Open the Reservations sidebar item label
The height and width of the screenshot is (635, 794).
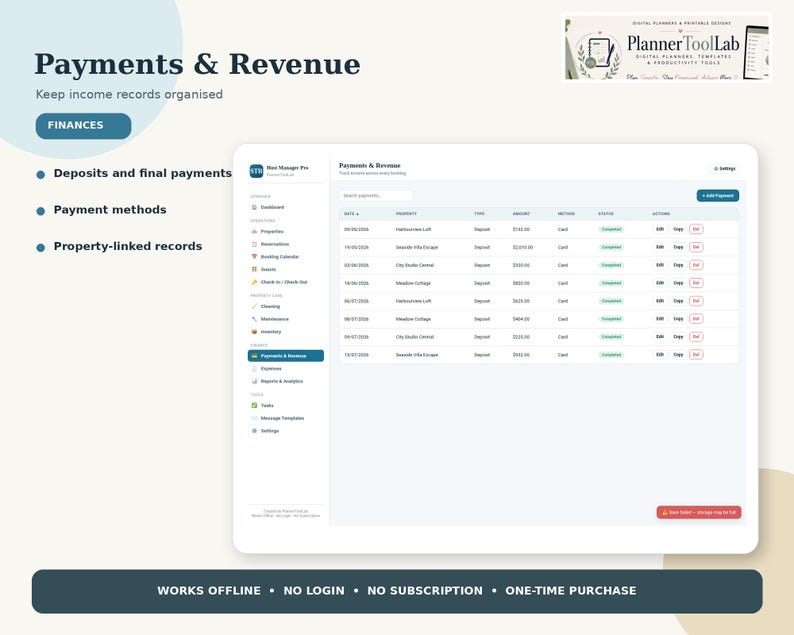274,244
